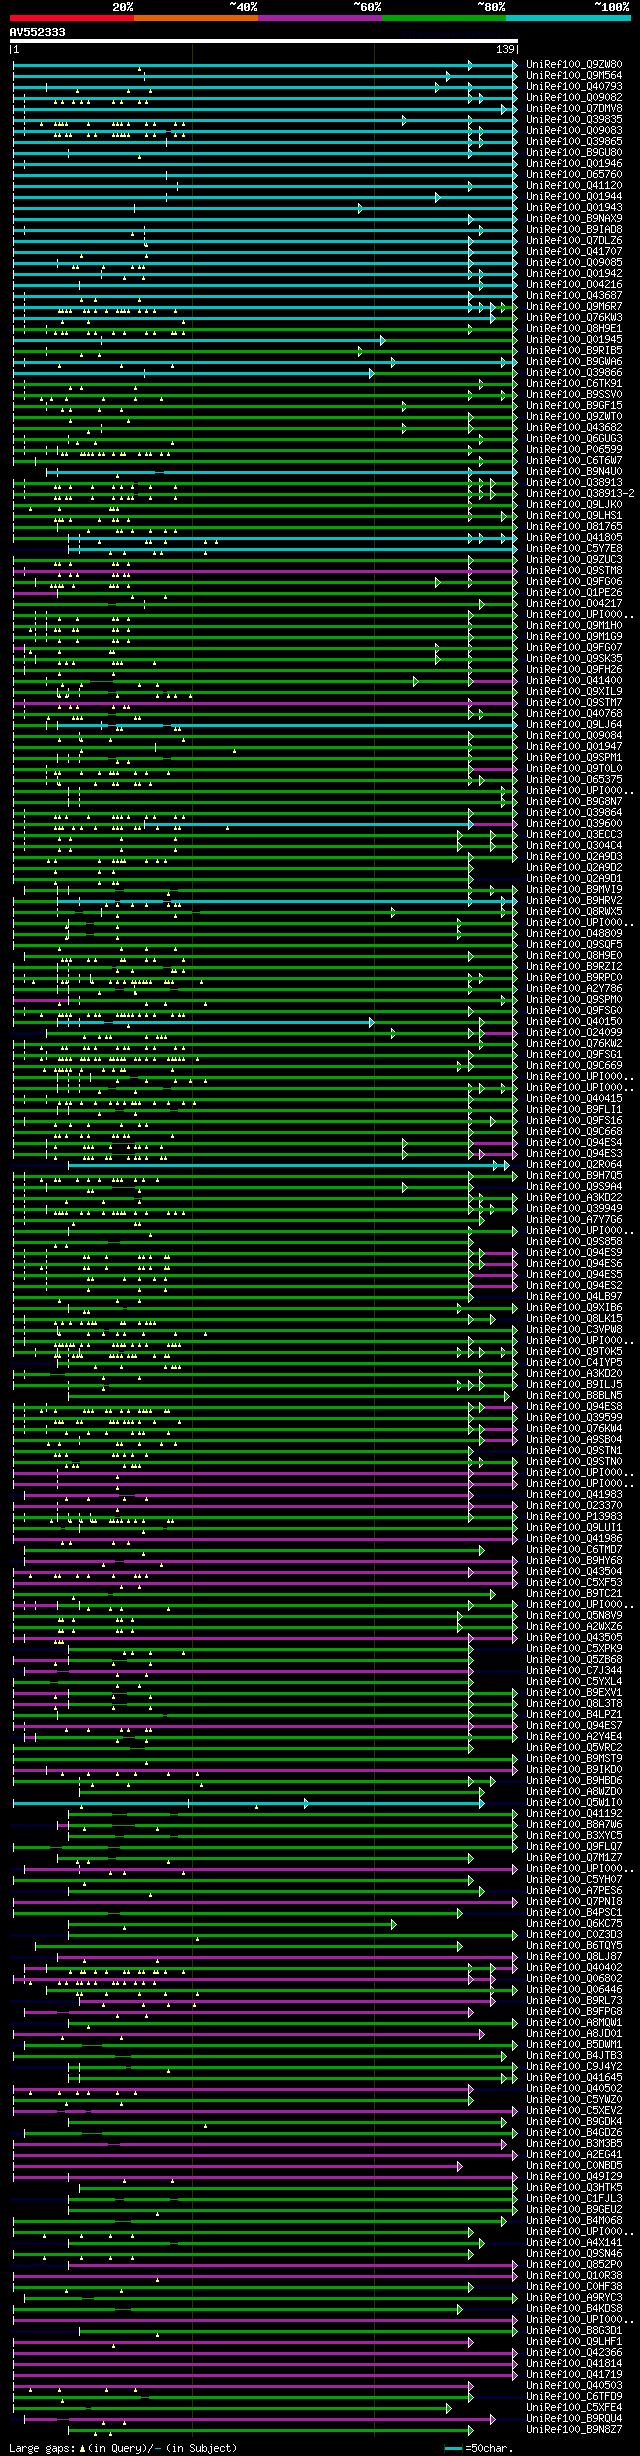Image resolution: width=640 pixels, height=2456 pixels.
Task: Open UniRef100_Q41400 entry
Action: coord(574,681)
